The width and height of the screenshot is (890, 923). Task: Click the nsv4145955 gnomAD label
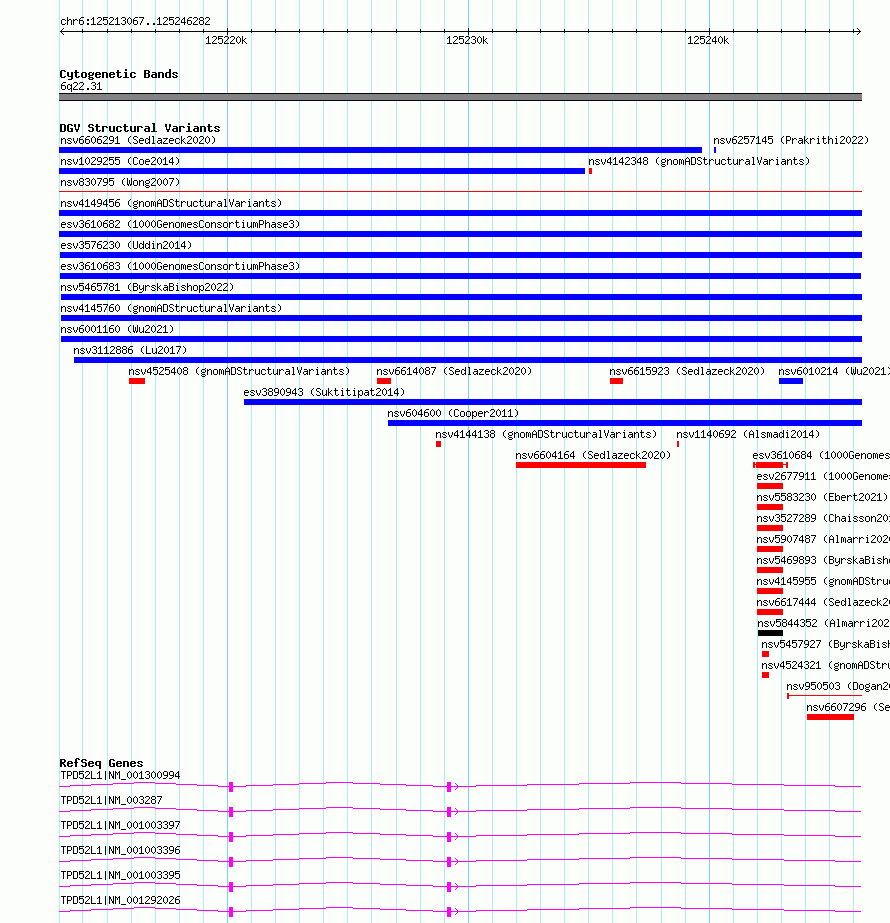[x=823, y=582]
